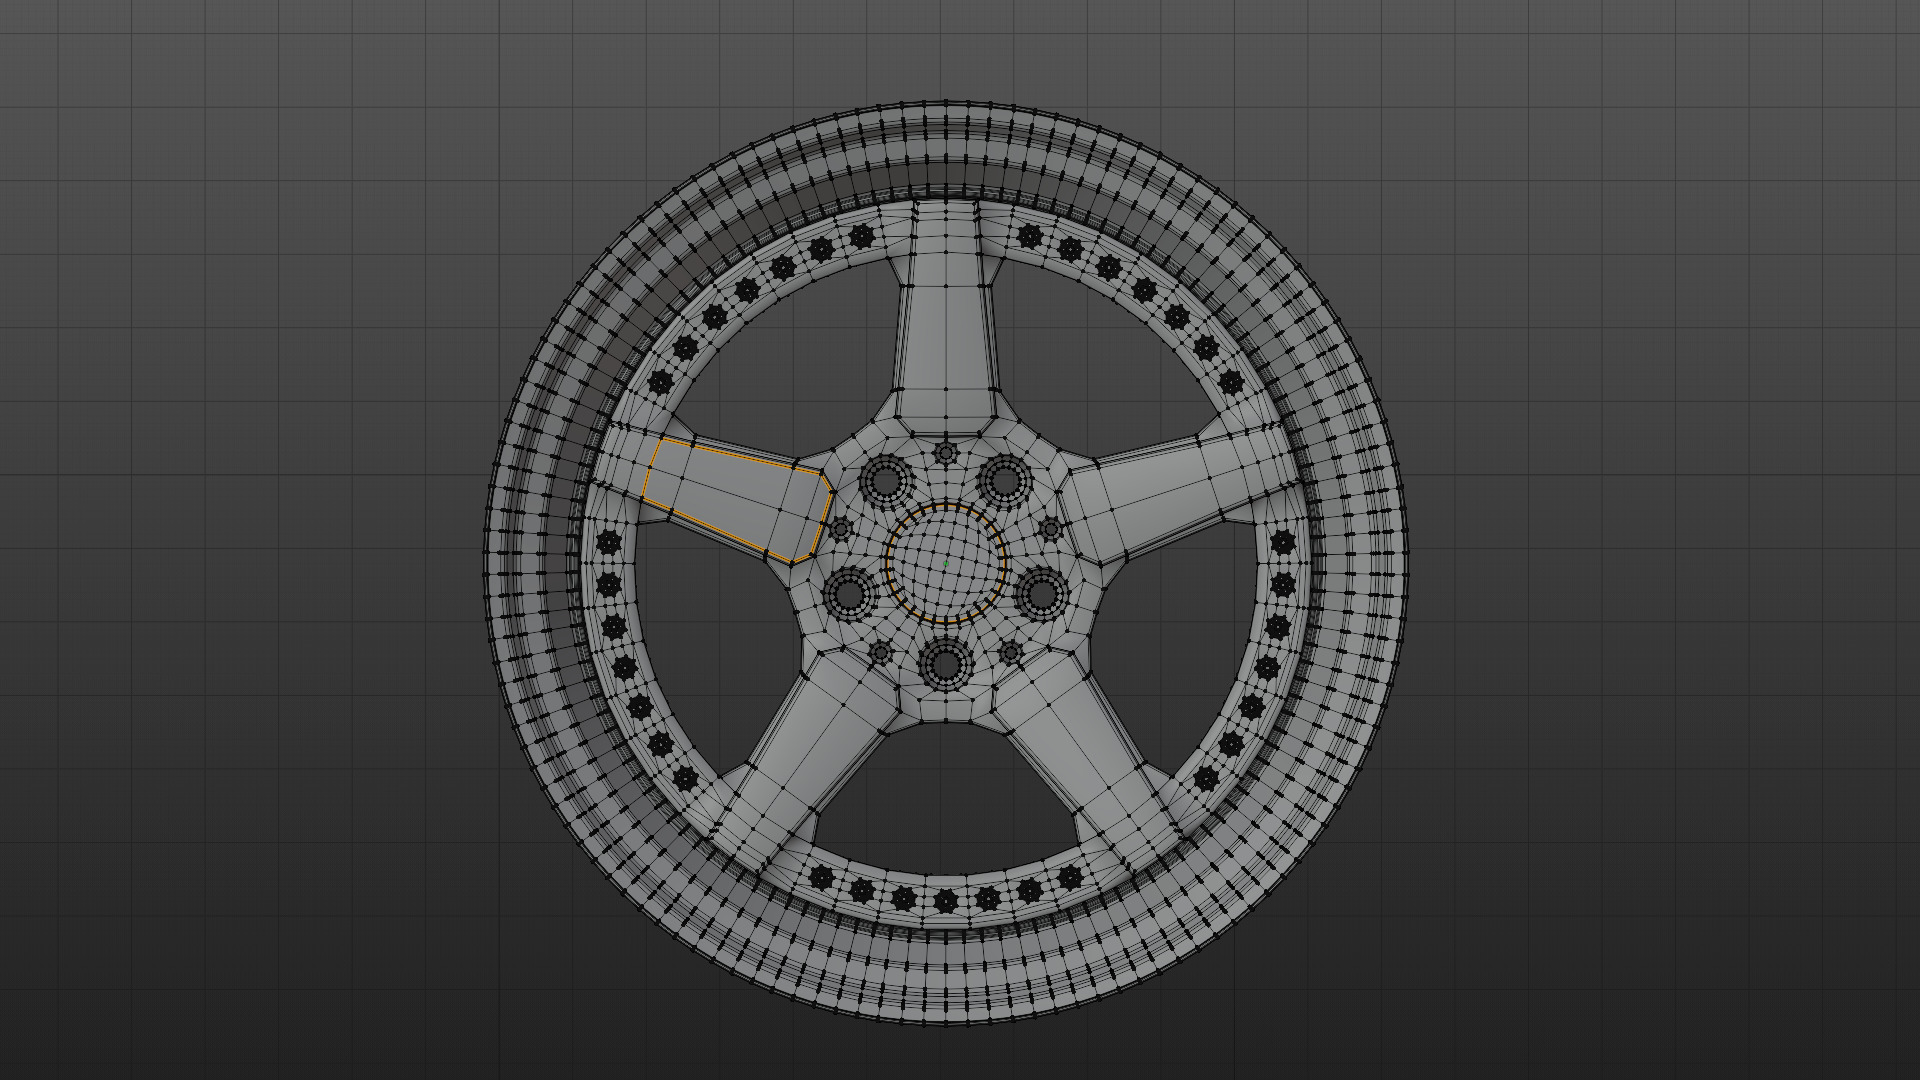The image size is (1920, 1080).
Task: Select the upper-right lug nut hole
Action: (1005, 480)
